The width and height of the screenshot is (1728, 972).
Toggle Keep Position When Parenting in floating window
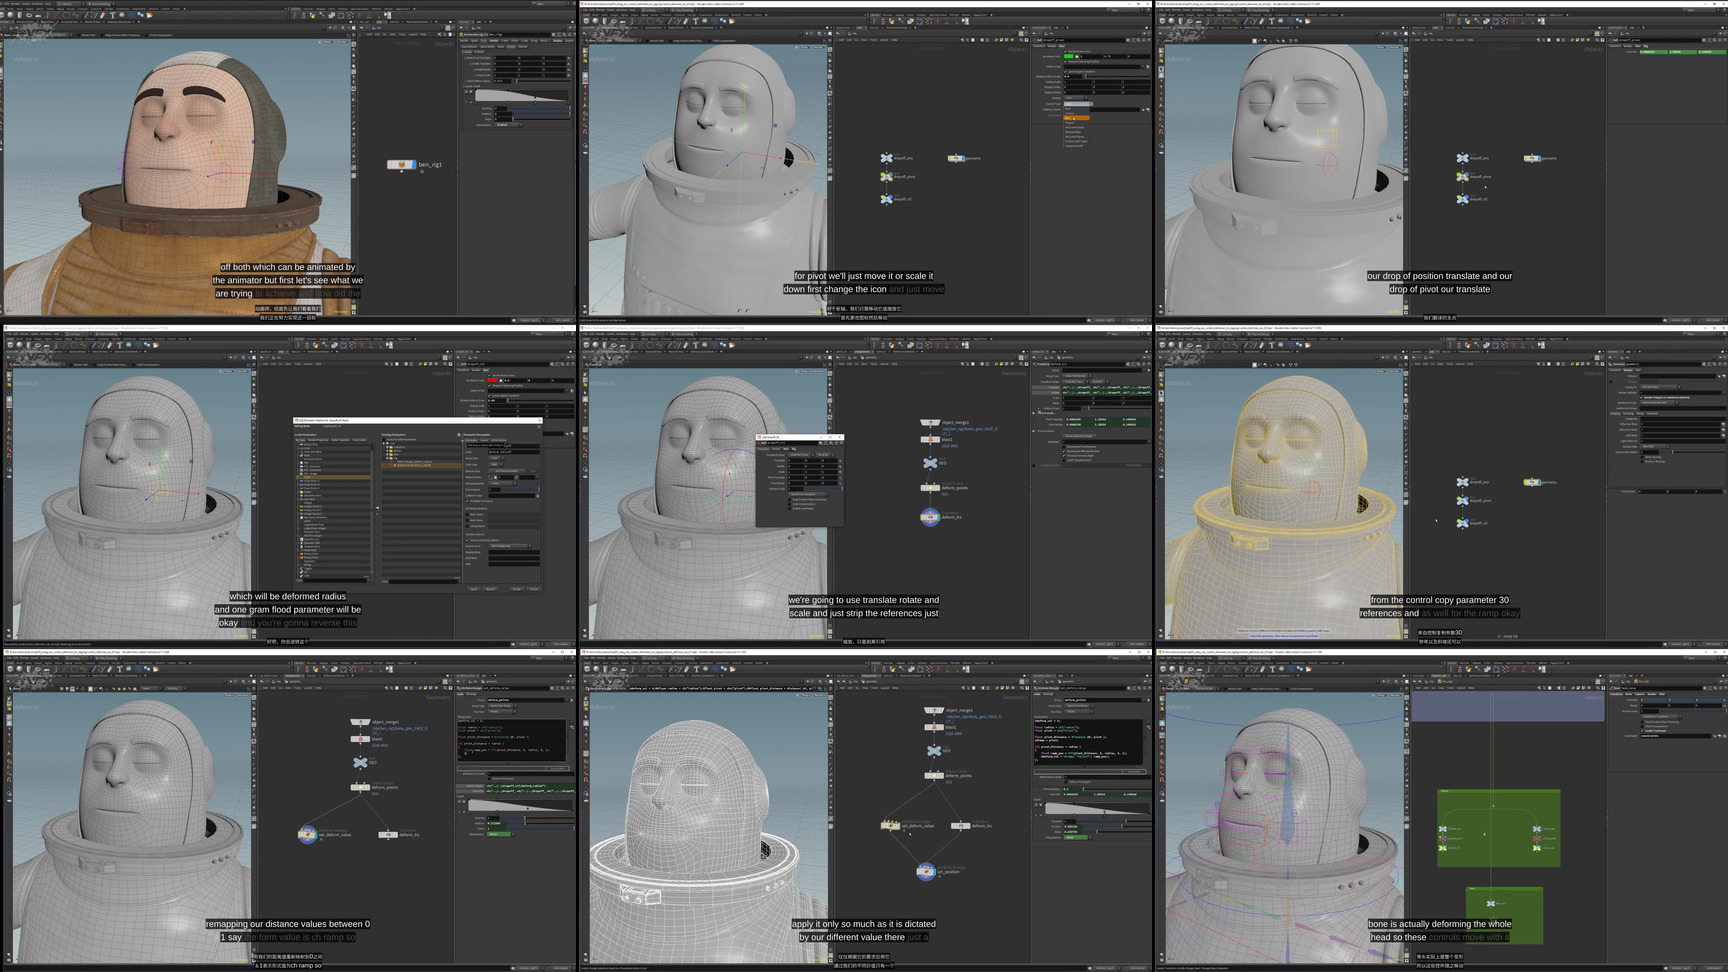792,498
